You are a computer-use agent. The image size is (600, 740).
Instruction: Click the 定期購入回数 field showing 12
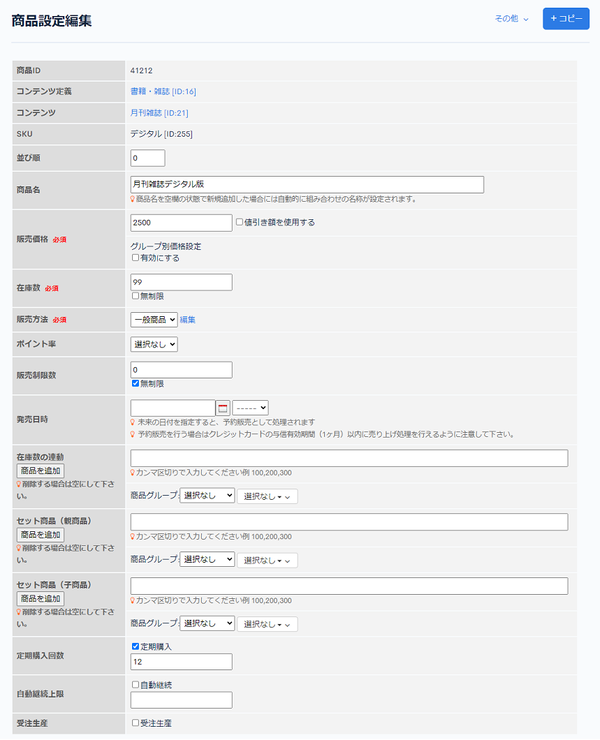click(181, 662)
